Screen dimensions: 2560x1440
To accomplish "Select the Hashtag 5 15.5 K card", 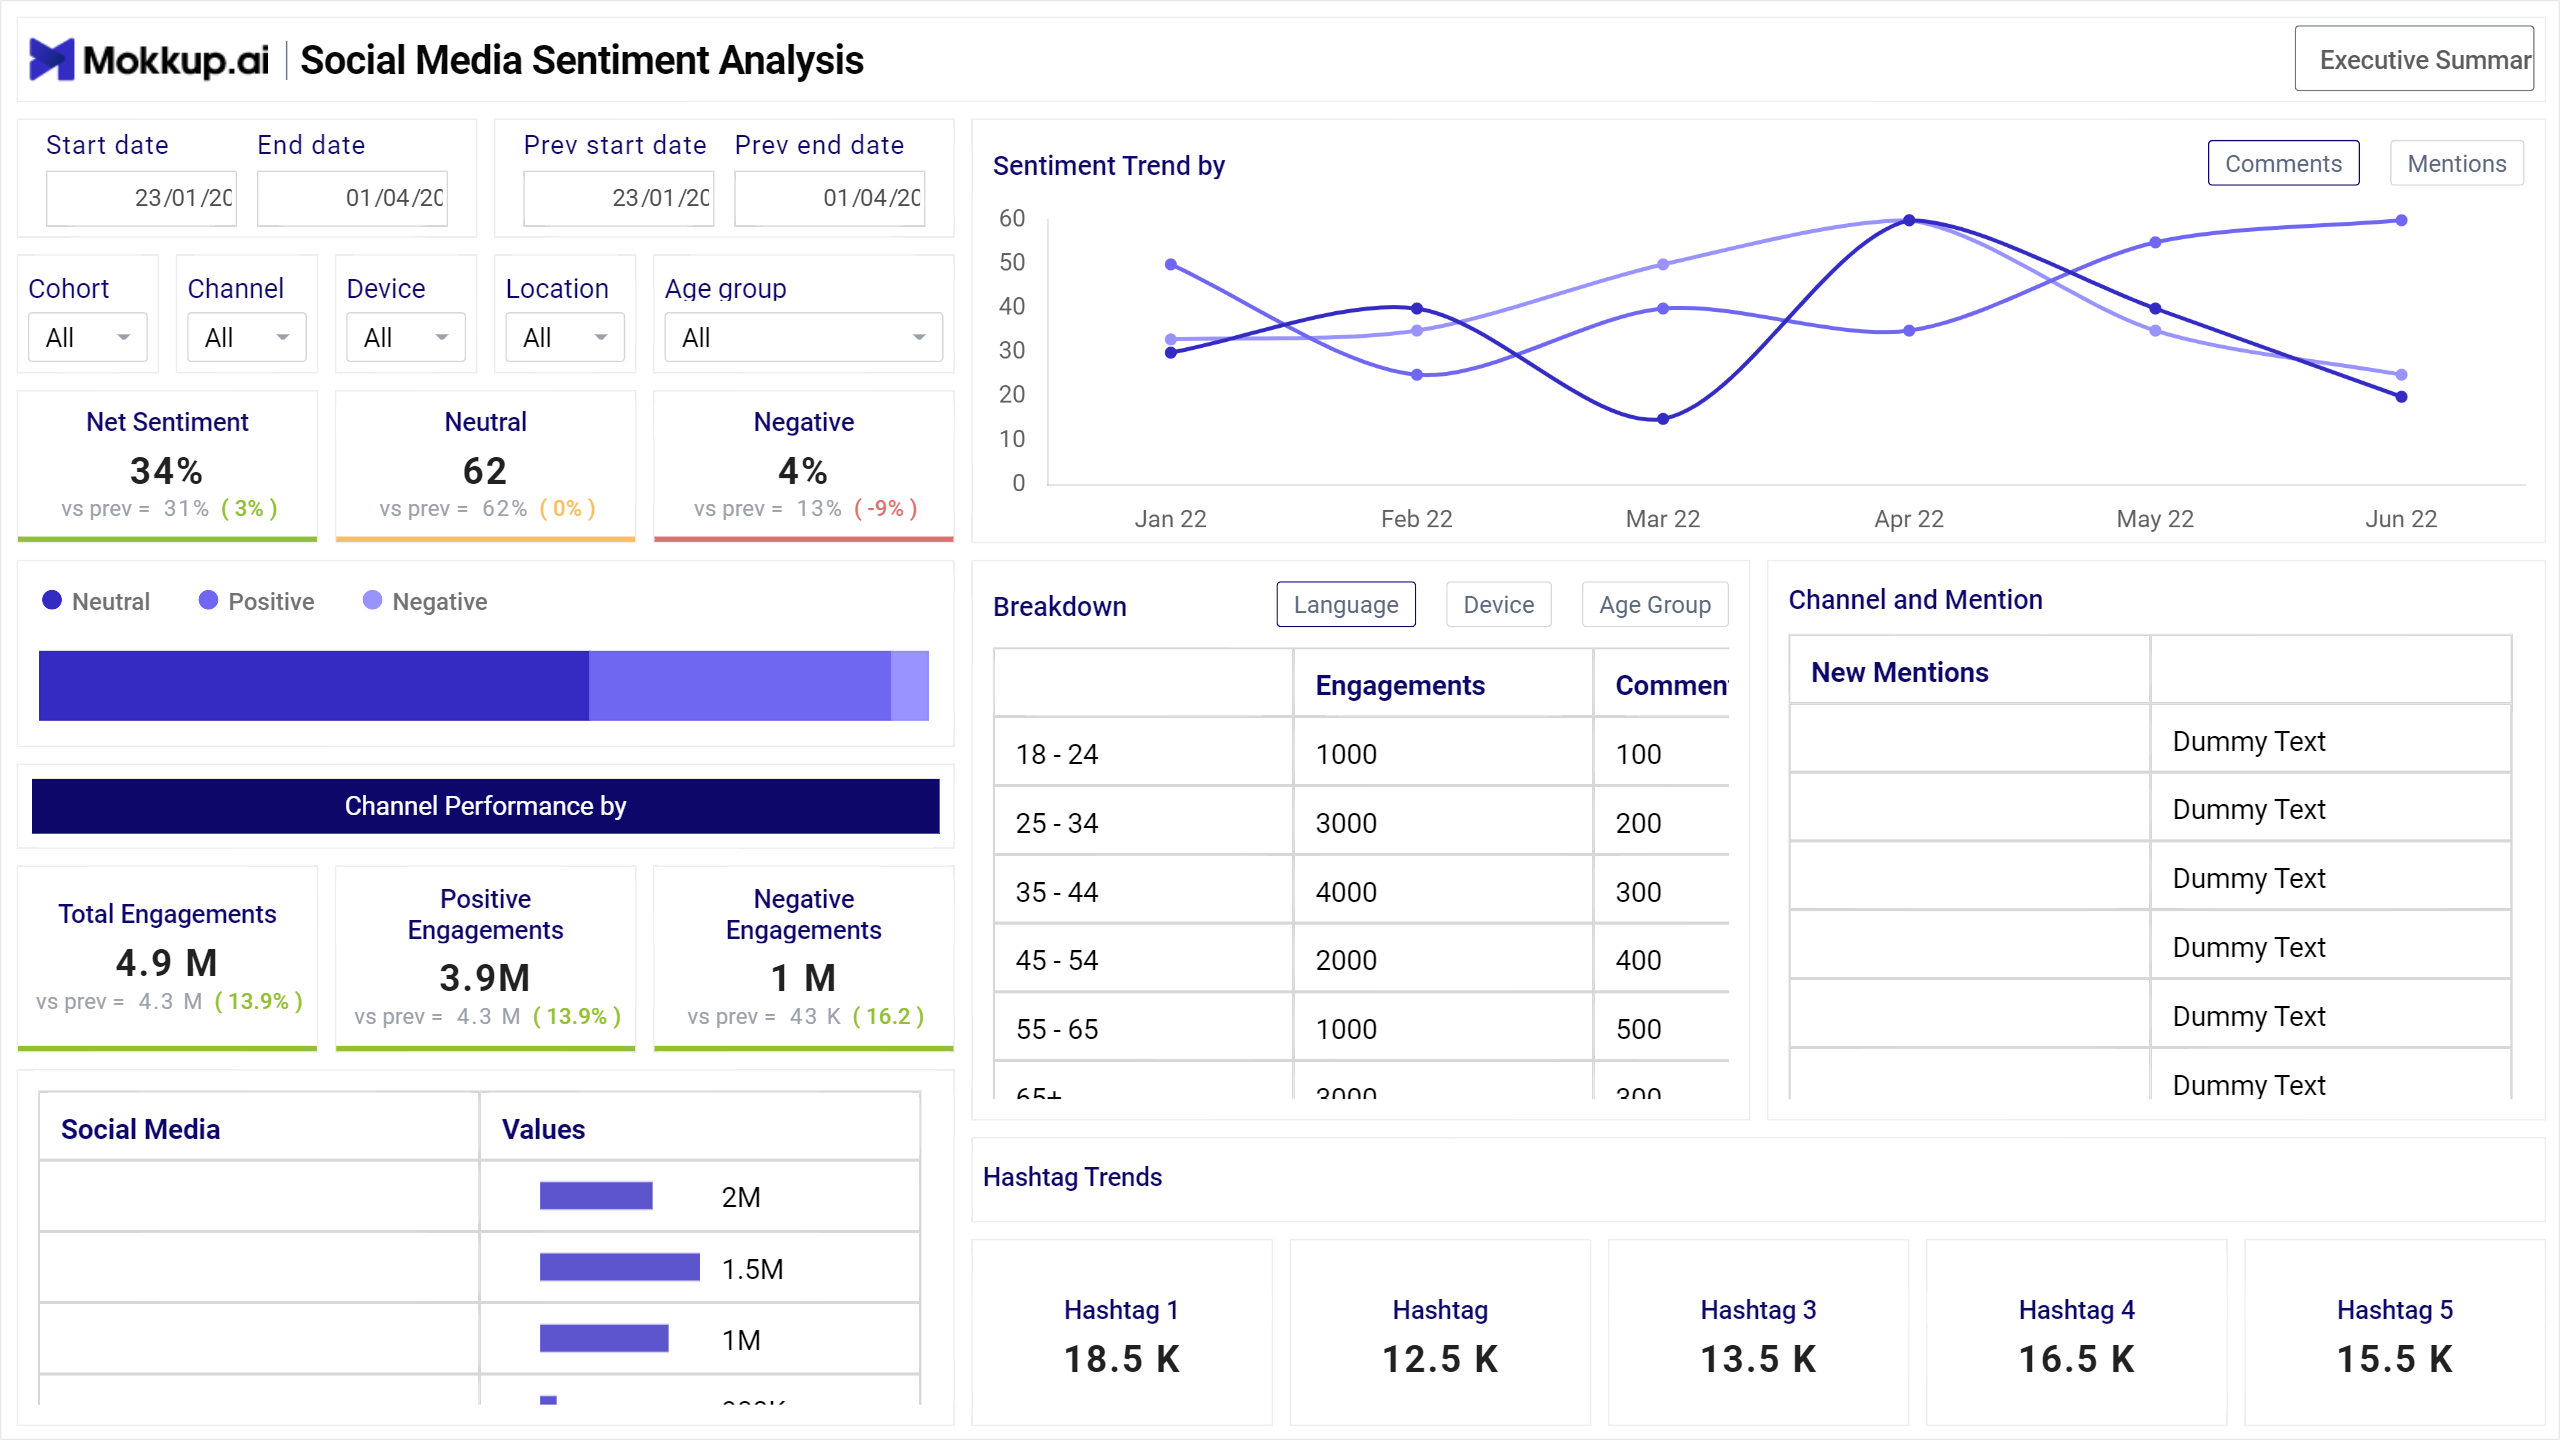I will pyautogui.click(x=2394, y=1332).
